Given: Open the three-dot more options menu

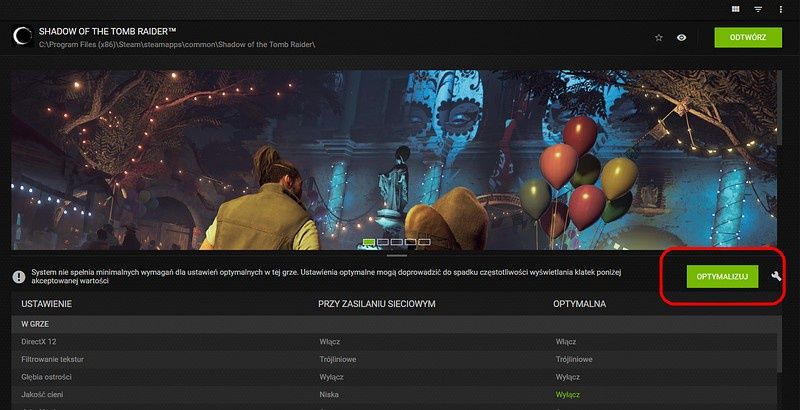Looking at the screenshot, I should pyautogui.click(x=781, y=9).
